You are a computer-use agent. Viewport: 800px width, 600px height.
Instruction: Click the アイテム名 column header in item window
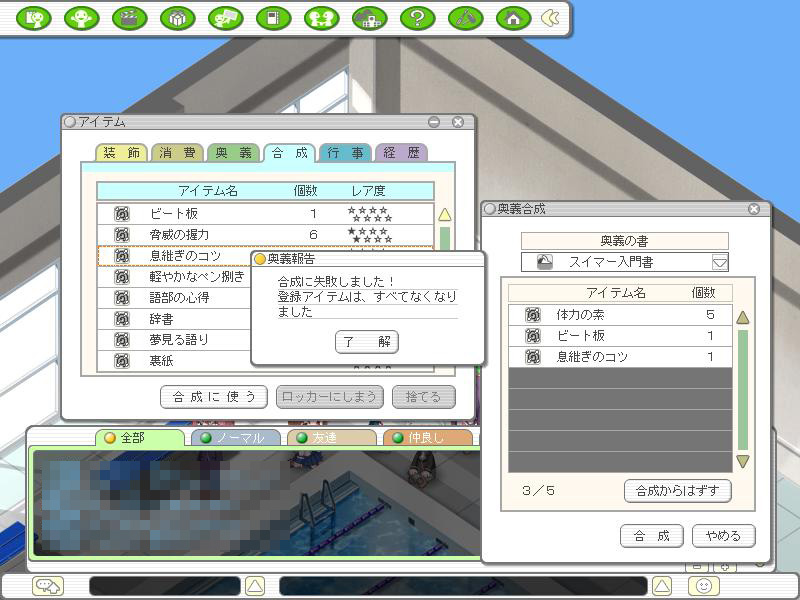click(208, 191)
